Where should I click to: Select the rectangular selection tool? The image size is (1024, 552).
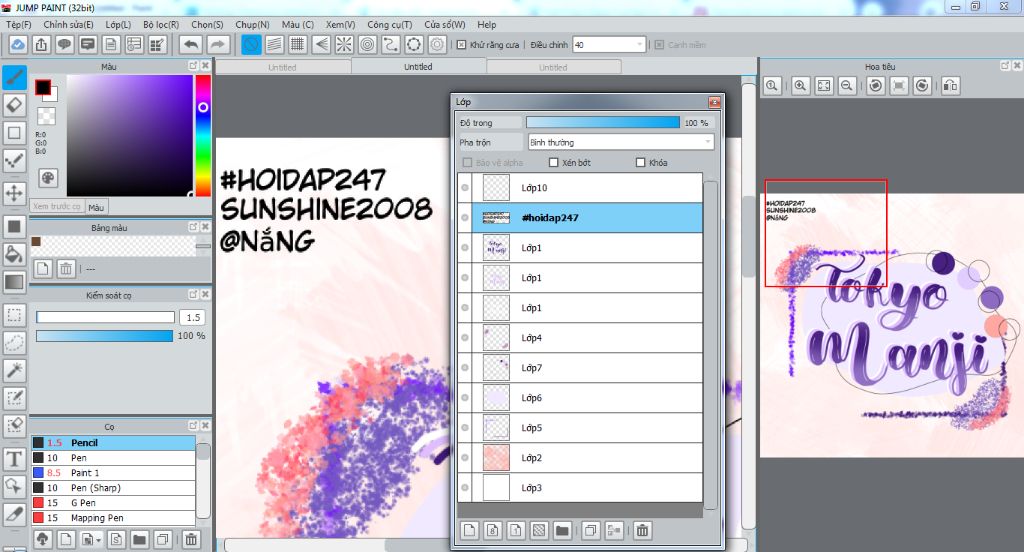pyautogui.click(x=14, y=315)
